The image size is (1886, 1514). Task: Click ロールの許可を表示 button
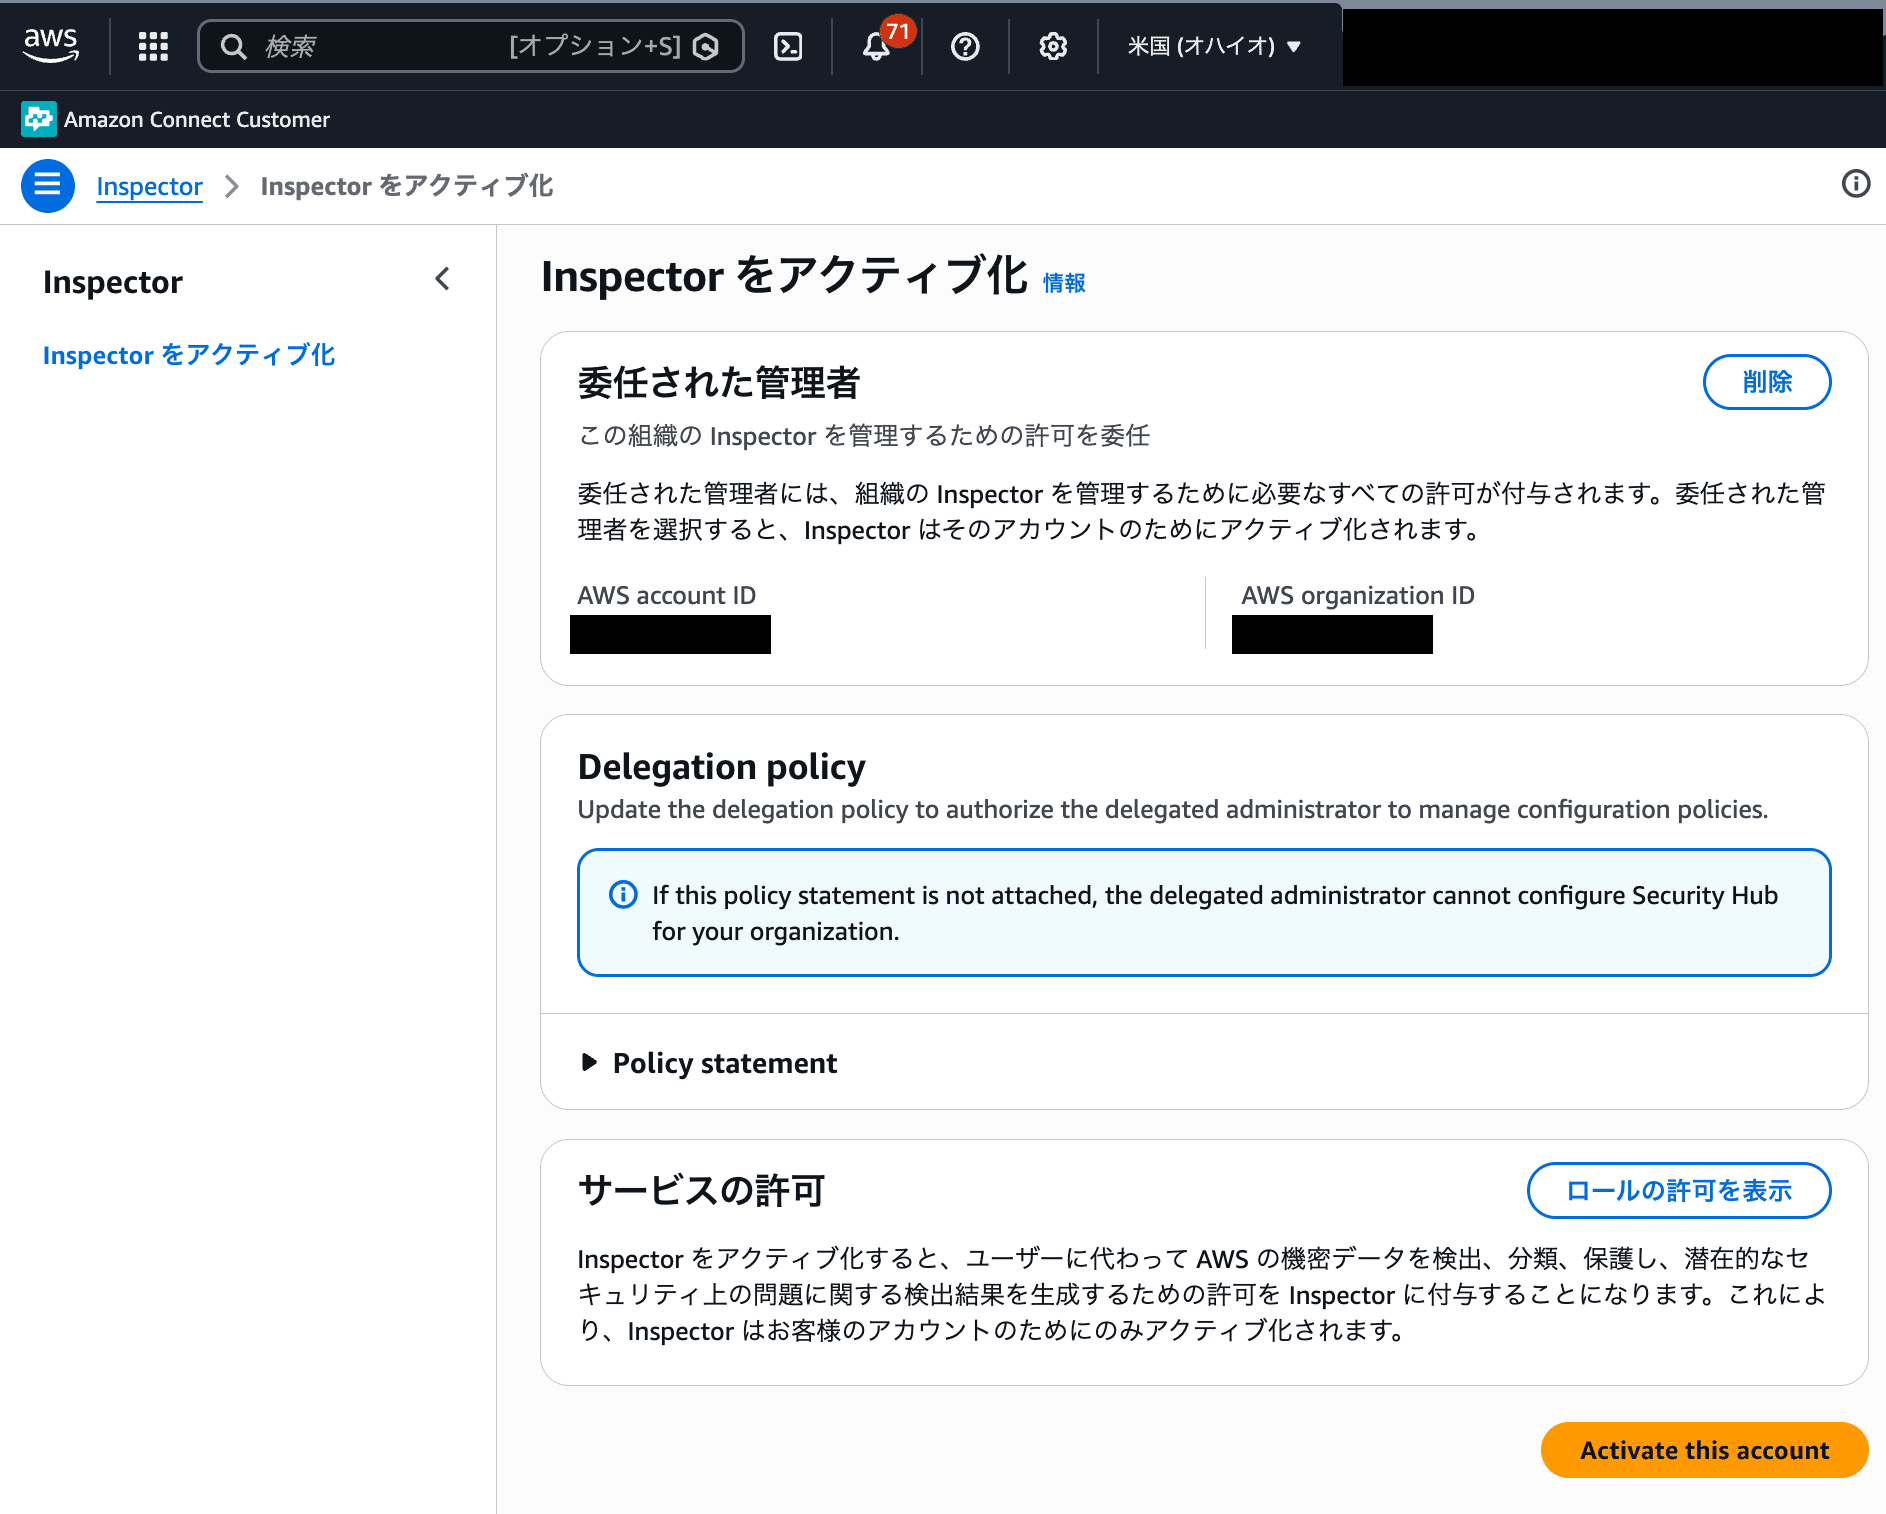(1679, 1190)
